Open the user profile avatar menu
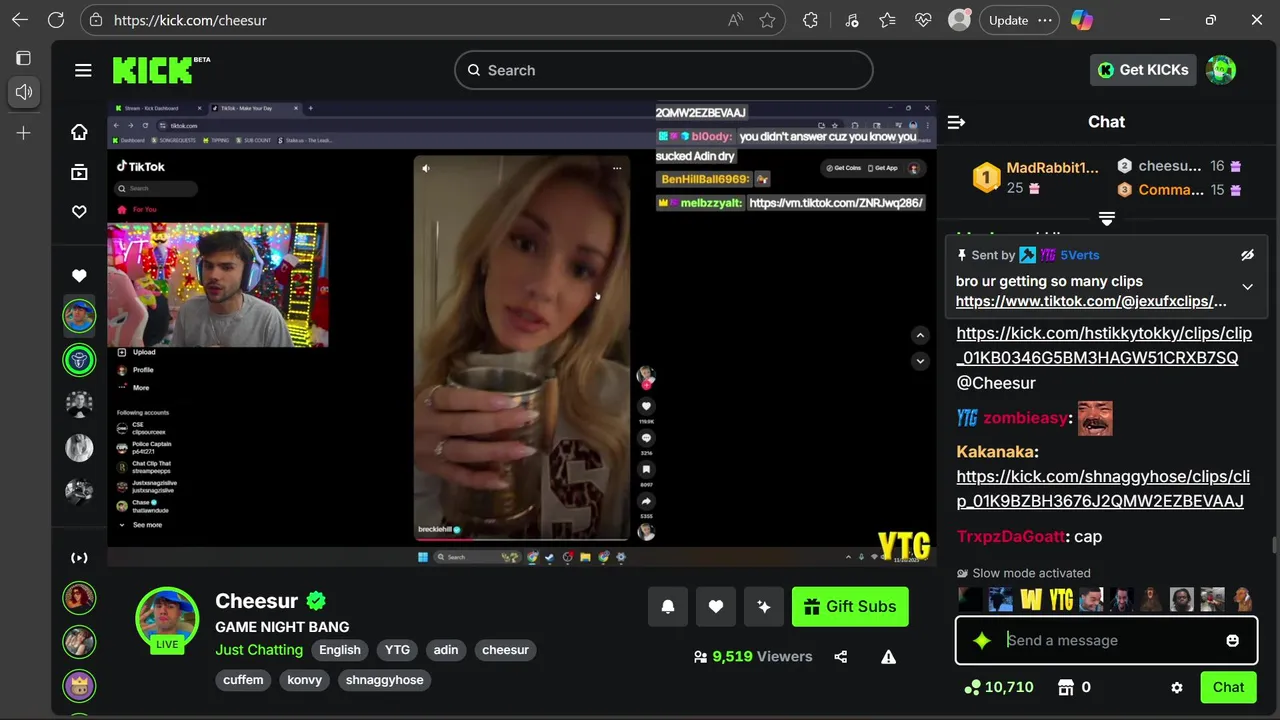The width and height of the screenshot is (1280, 720). 1221,70
